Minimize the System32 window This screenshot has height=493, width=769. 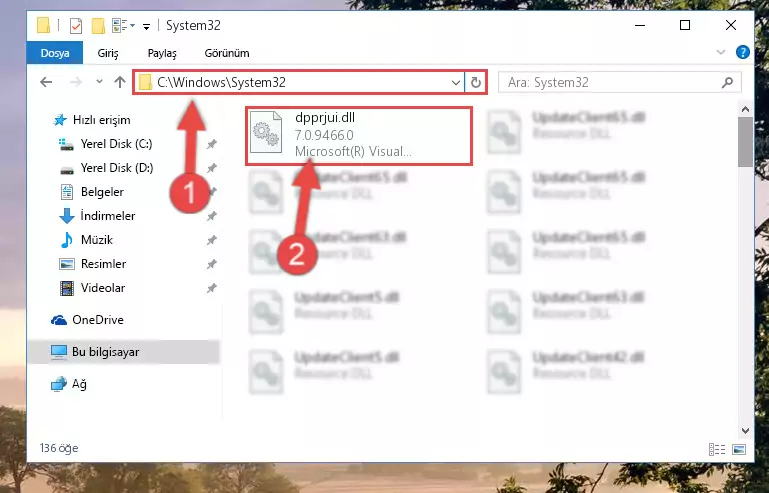click(640, 26)
